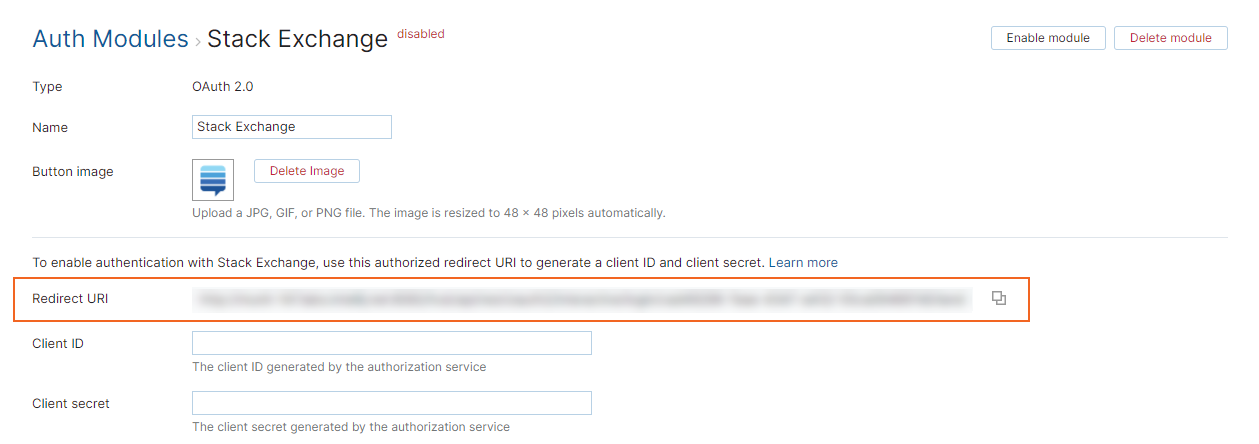Click the Delete module button

click(1171, 38)
